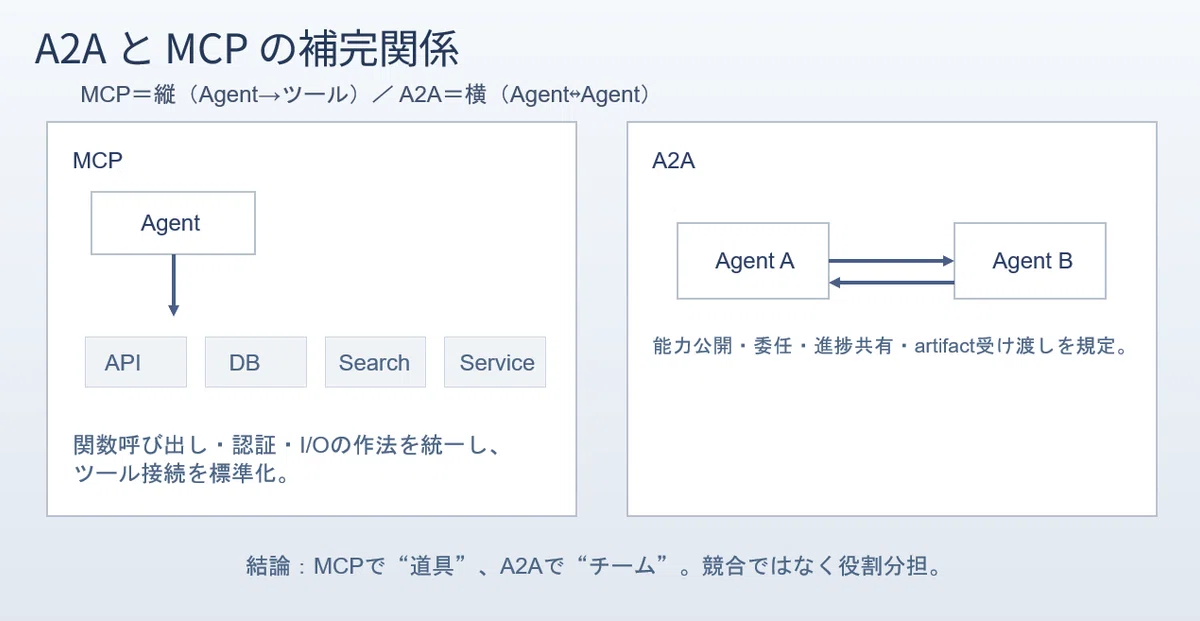This screenshot has width=1200, height=621.
Task: Select the 'Search' tool box
Action: [x=375, y=362]
